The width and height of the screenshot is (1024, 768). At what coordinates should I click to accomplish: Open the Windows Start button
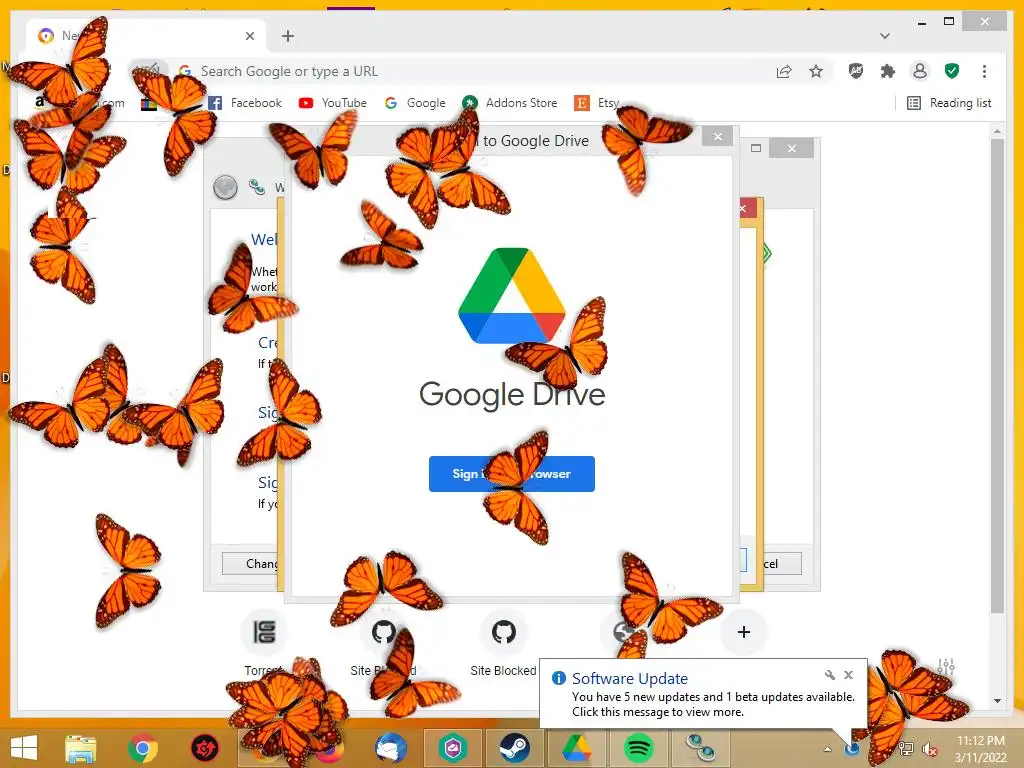point(24,748)
